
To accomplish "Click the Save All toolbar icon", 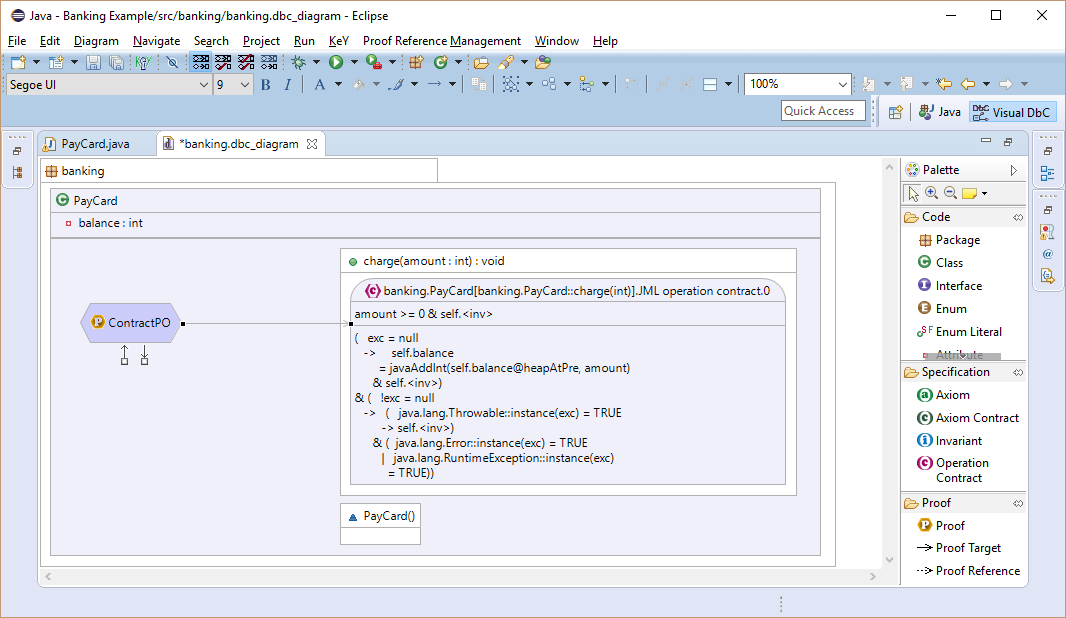I will (116, 63).
